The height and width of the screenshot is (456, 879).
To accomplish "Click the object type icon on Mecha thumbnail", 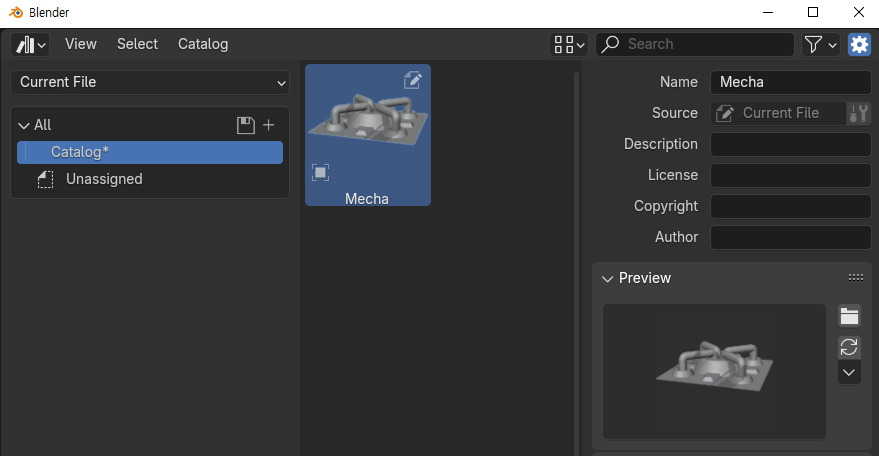I will 321,172.
